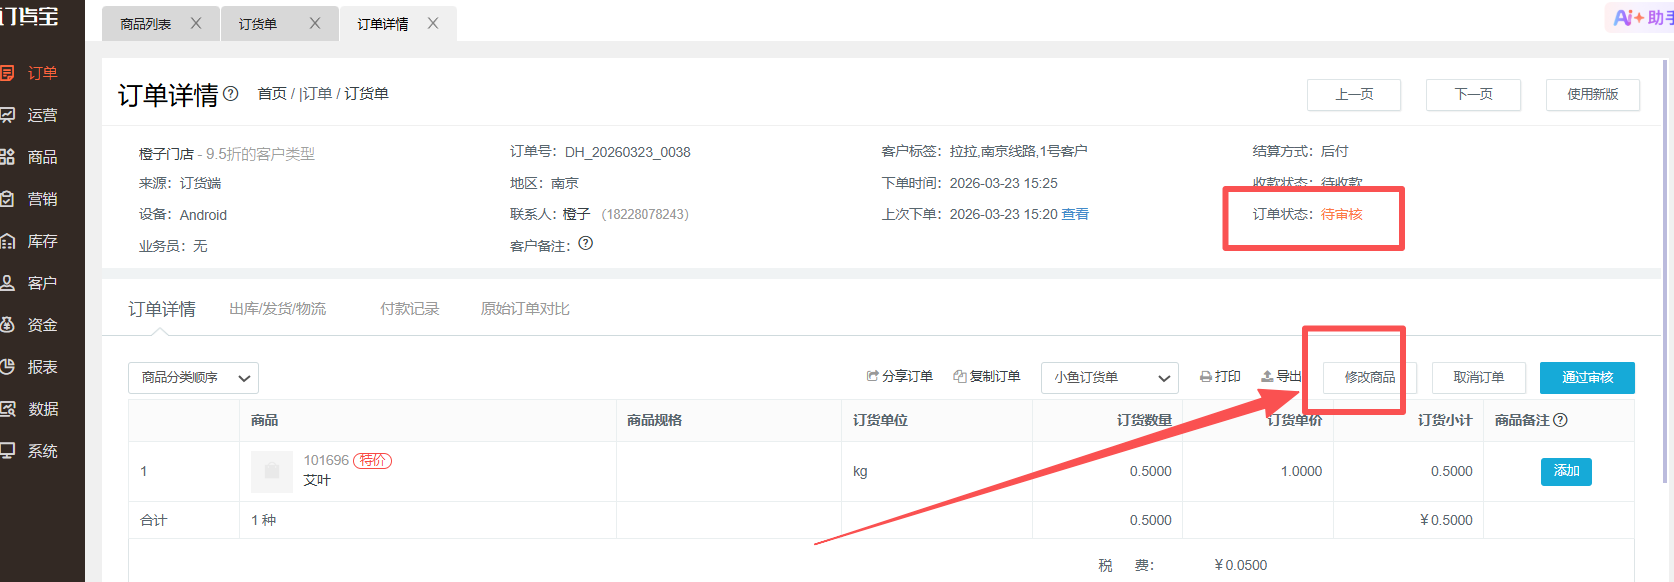Screen dimensions: 1674x582
Task: Click the 导出 export icon
Action: tap(1267, 376)
